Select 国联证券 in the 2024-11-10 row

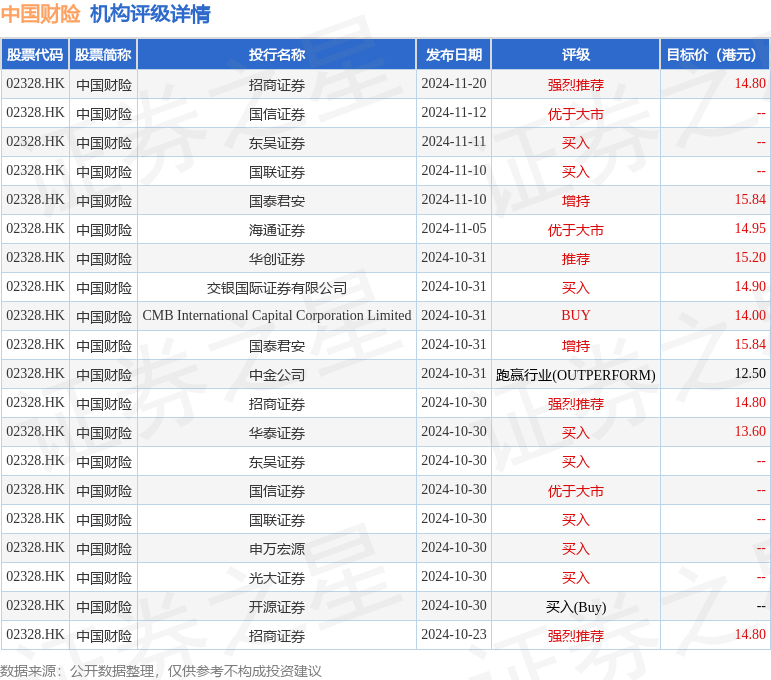tap(277, 172)
